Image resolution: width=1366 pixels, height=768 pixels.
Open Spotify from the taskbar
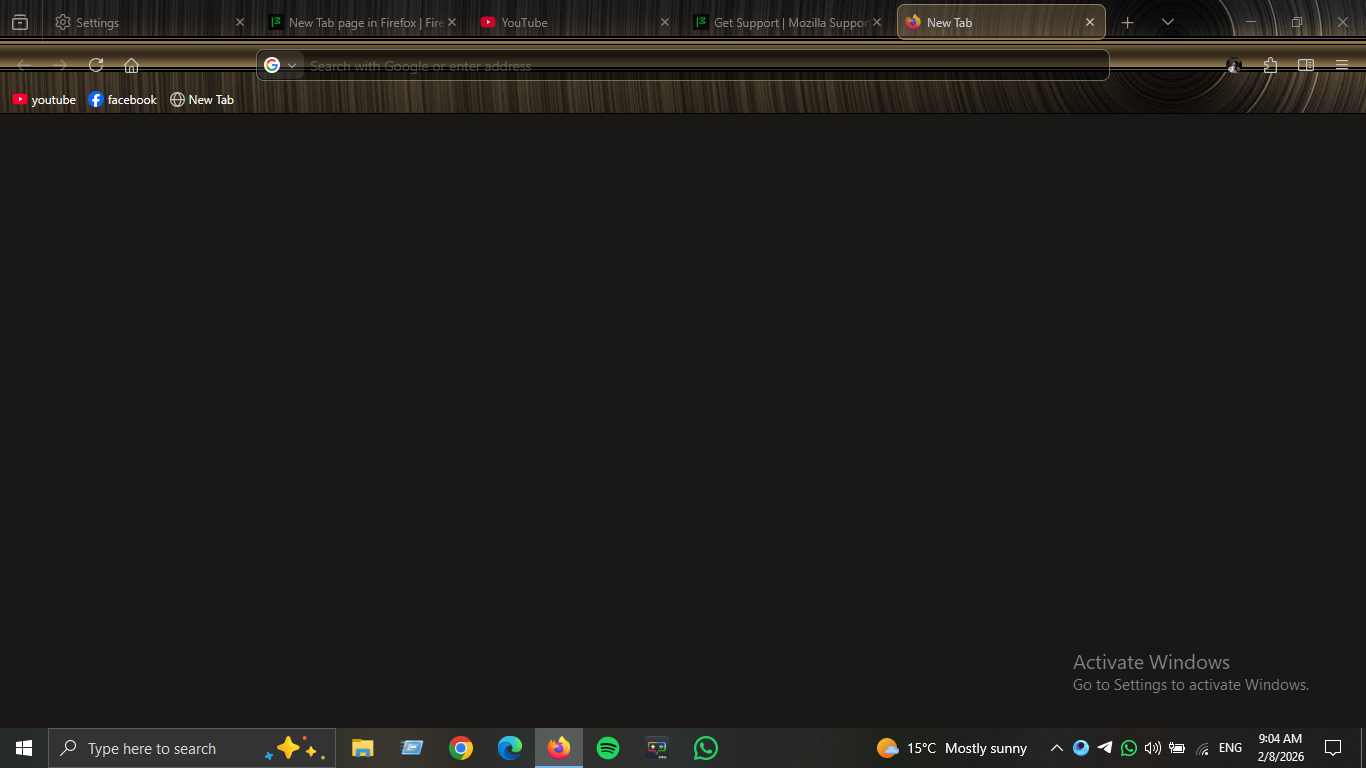click(x=608, y=748)
